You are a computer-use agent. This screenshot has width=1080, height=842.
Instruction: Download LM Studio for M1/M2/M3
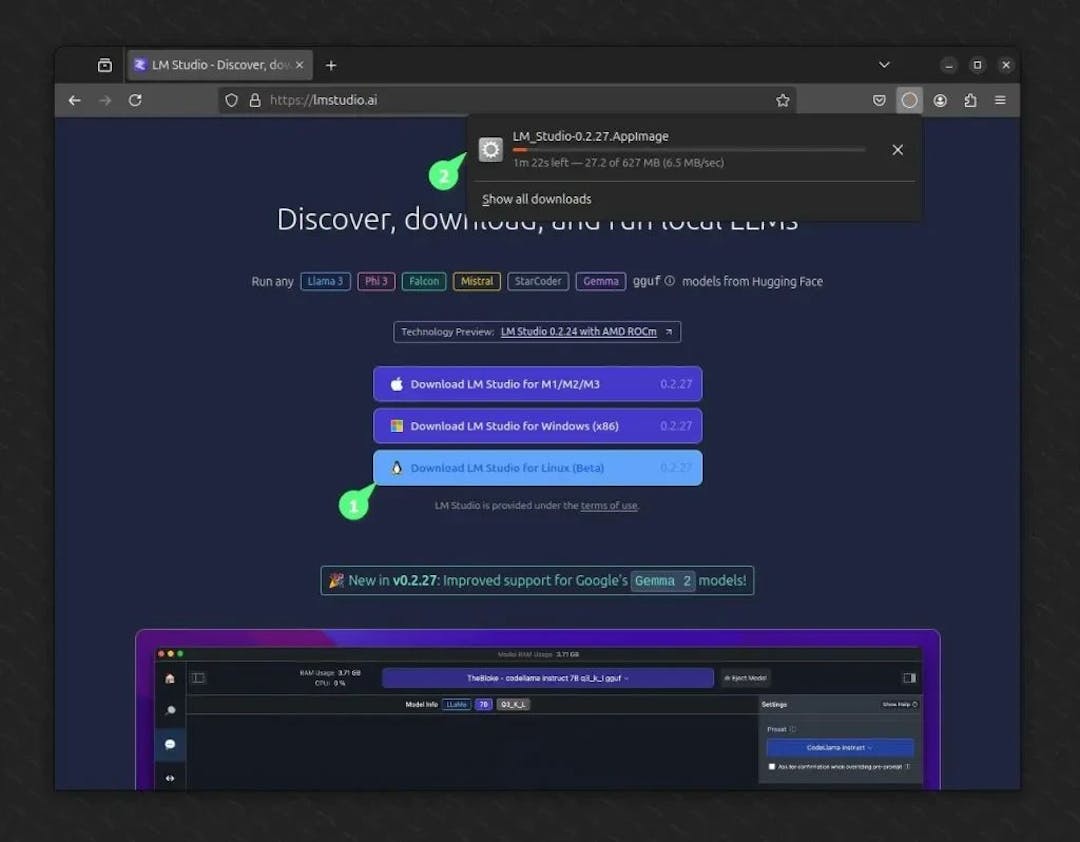click(x=537, y=384)
